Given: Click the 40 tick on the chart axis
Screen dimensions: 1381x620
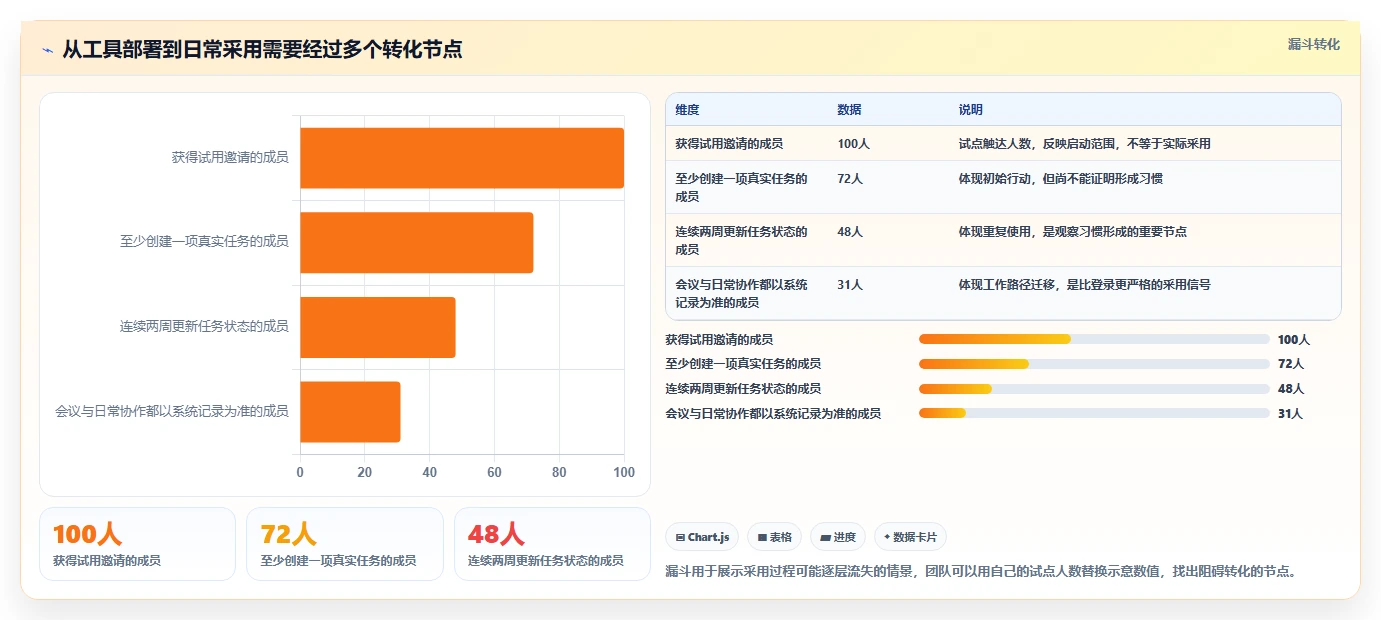Looking at the screenshot, I should click(x=430, y=472).
